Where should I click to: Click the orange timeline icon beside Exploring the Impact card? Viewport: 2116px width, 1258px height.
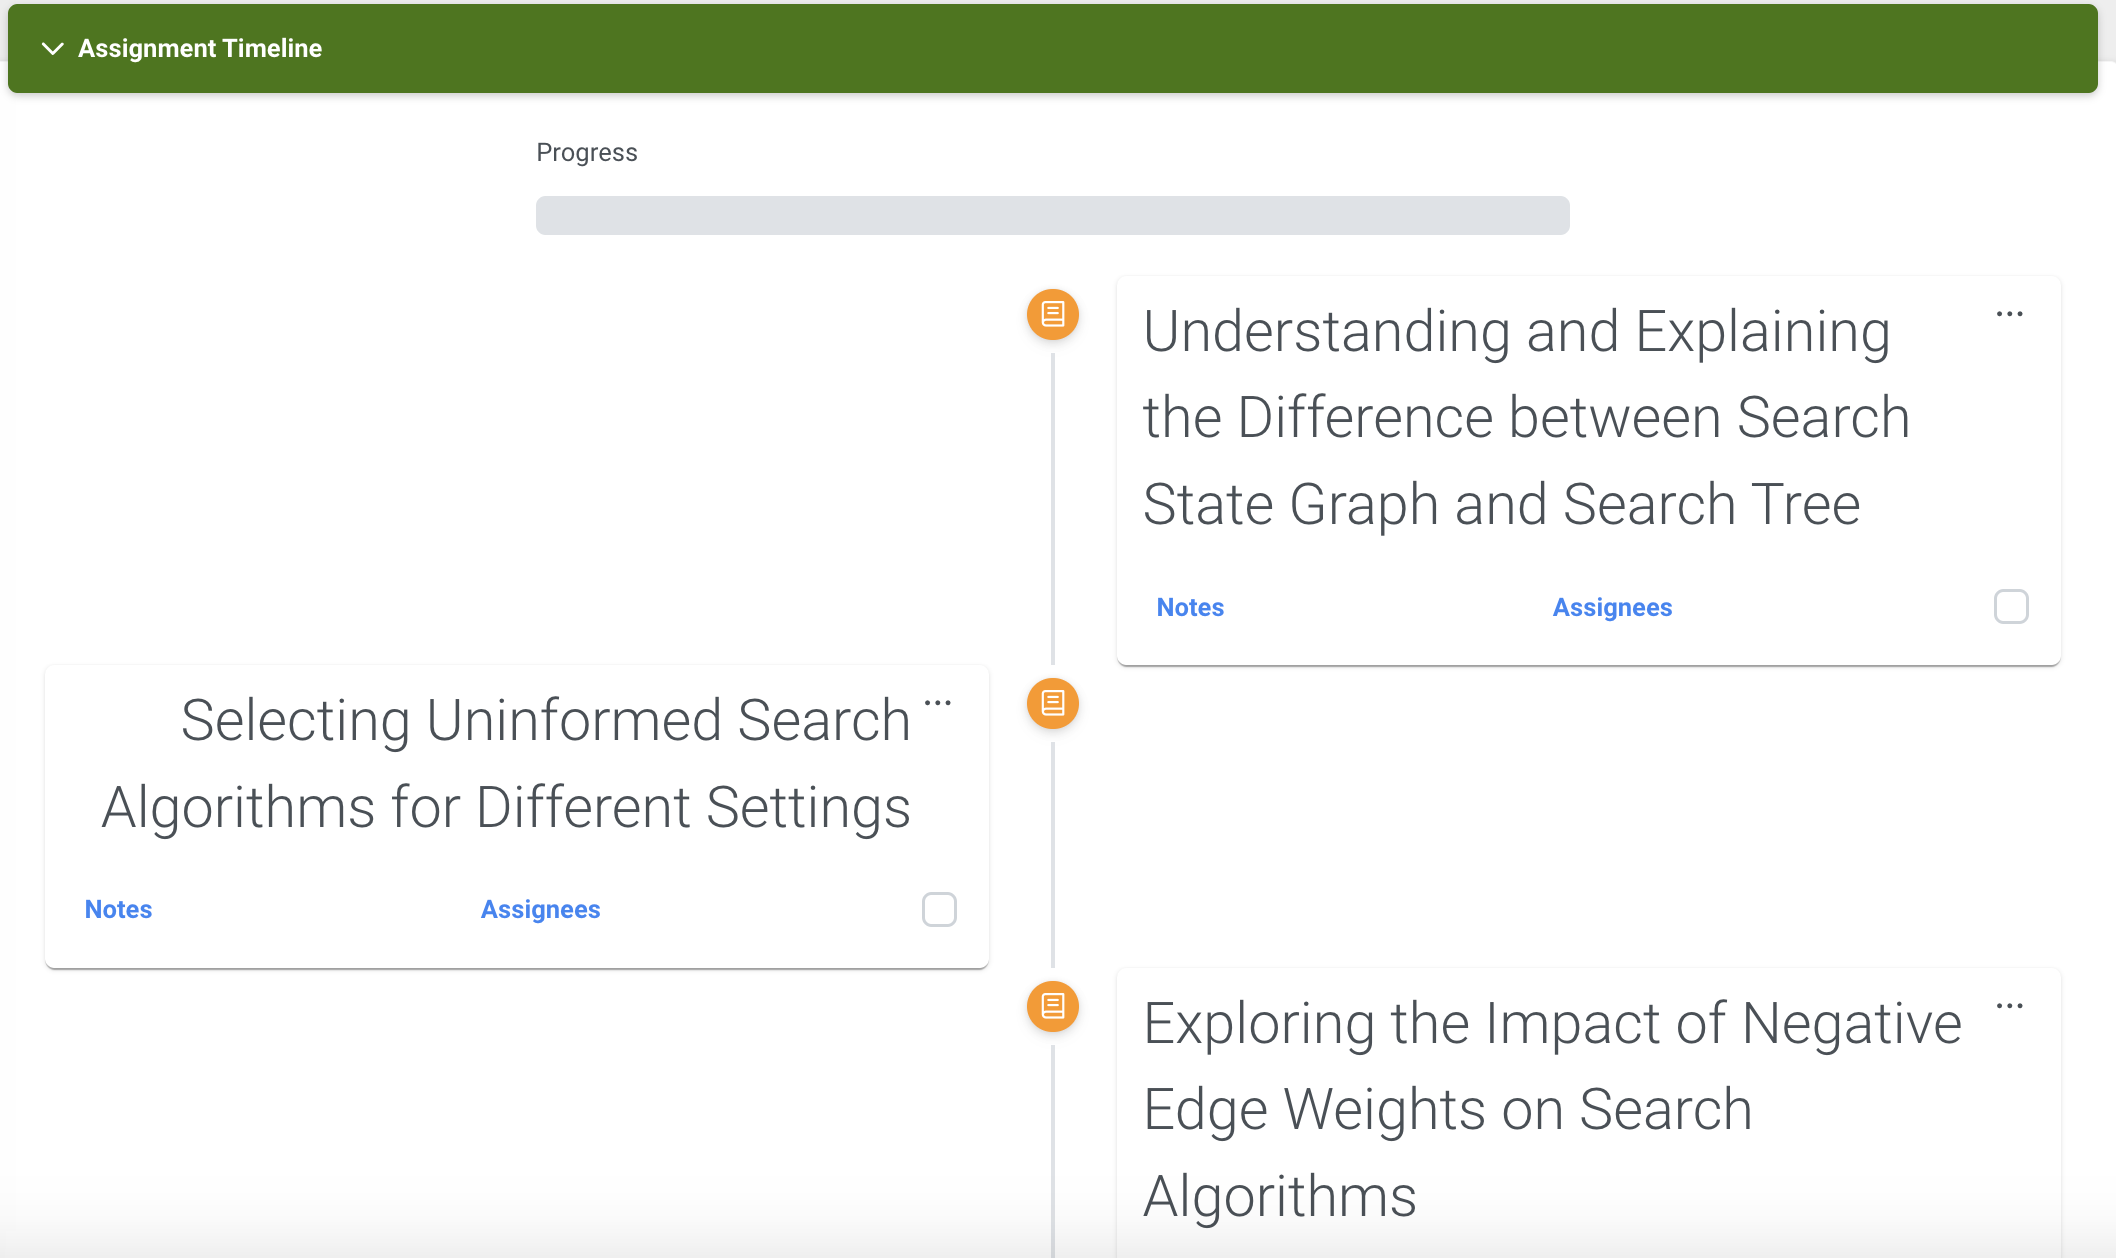(x=1053, y=1006)
